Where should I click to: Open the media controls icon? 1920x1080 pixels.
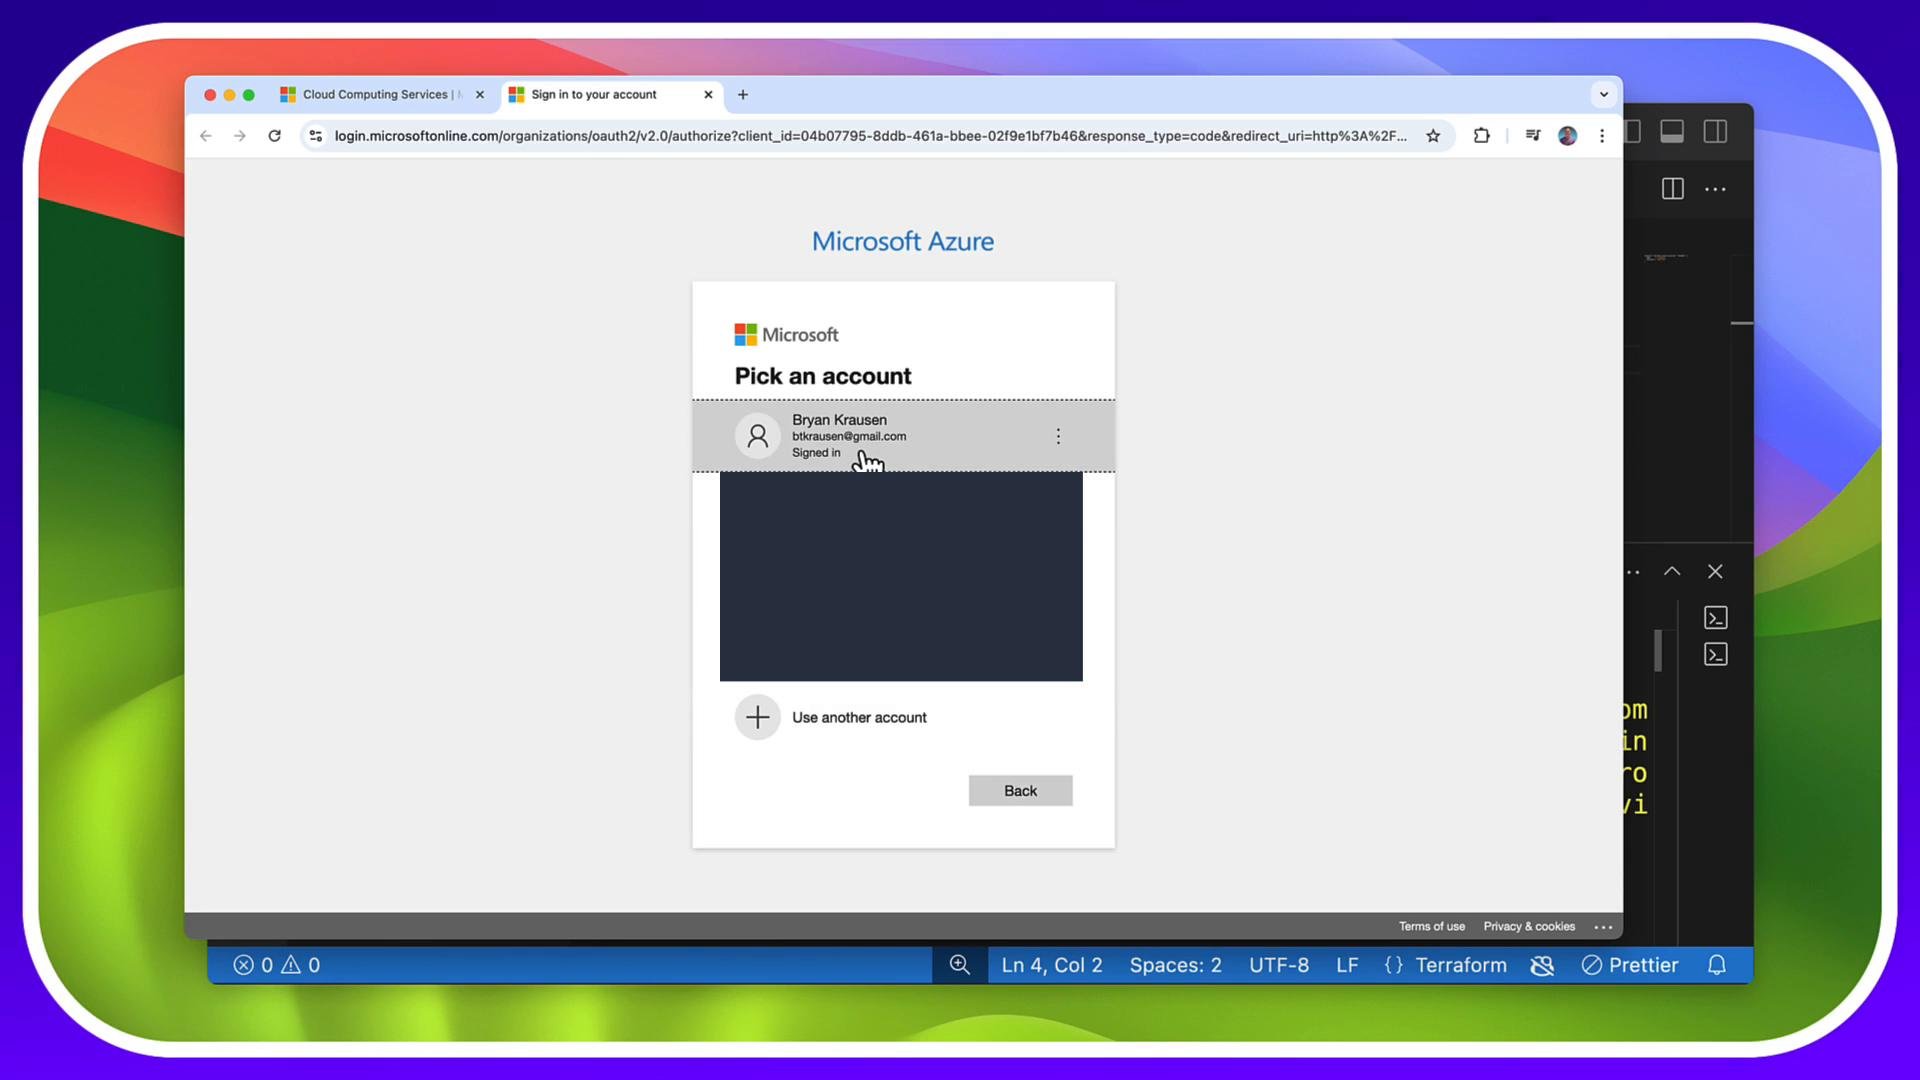[x=1532, y=136]
